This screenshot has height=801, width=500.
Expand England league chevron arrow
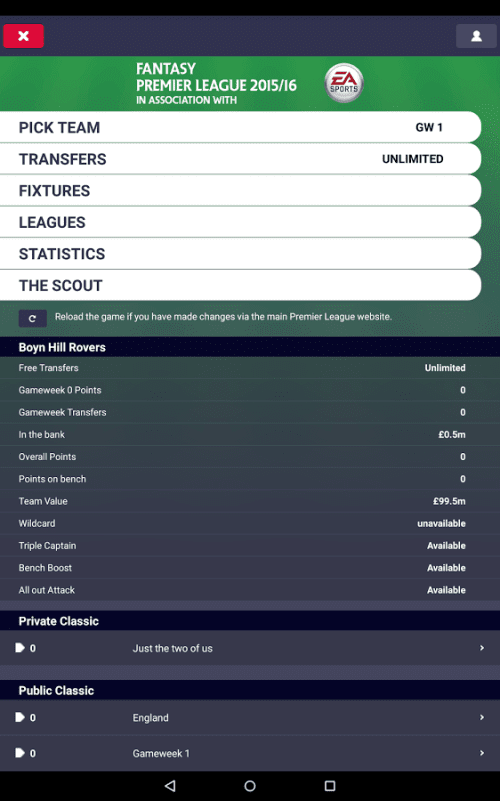click(482, 717)
